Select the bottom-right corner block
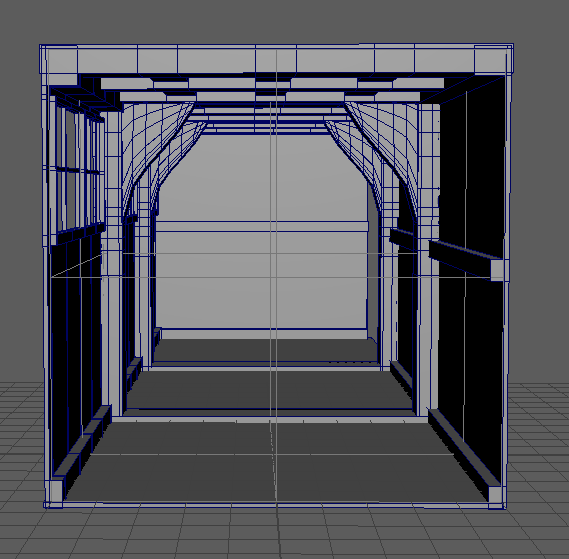Viewport: 569px width, 559px height. click(x=496, y=494)
